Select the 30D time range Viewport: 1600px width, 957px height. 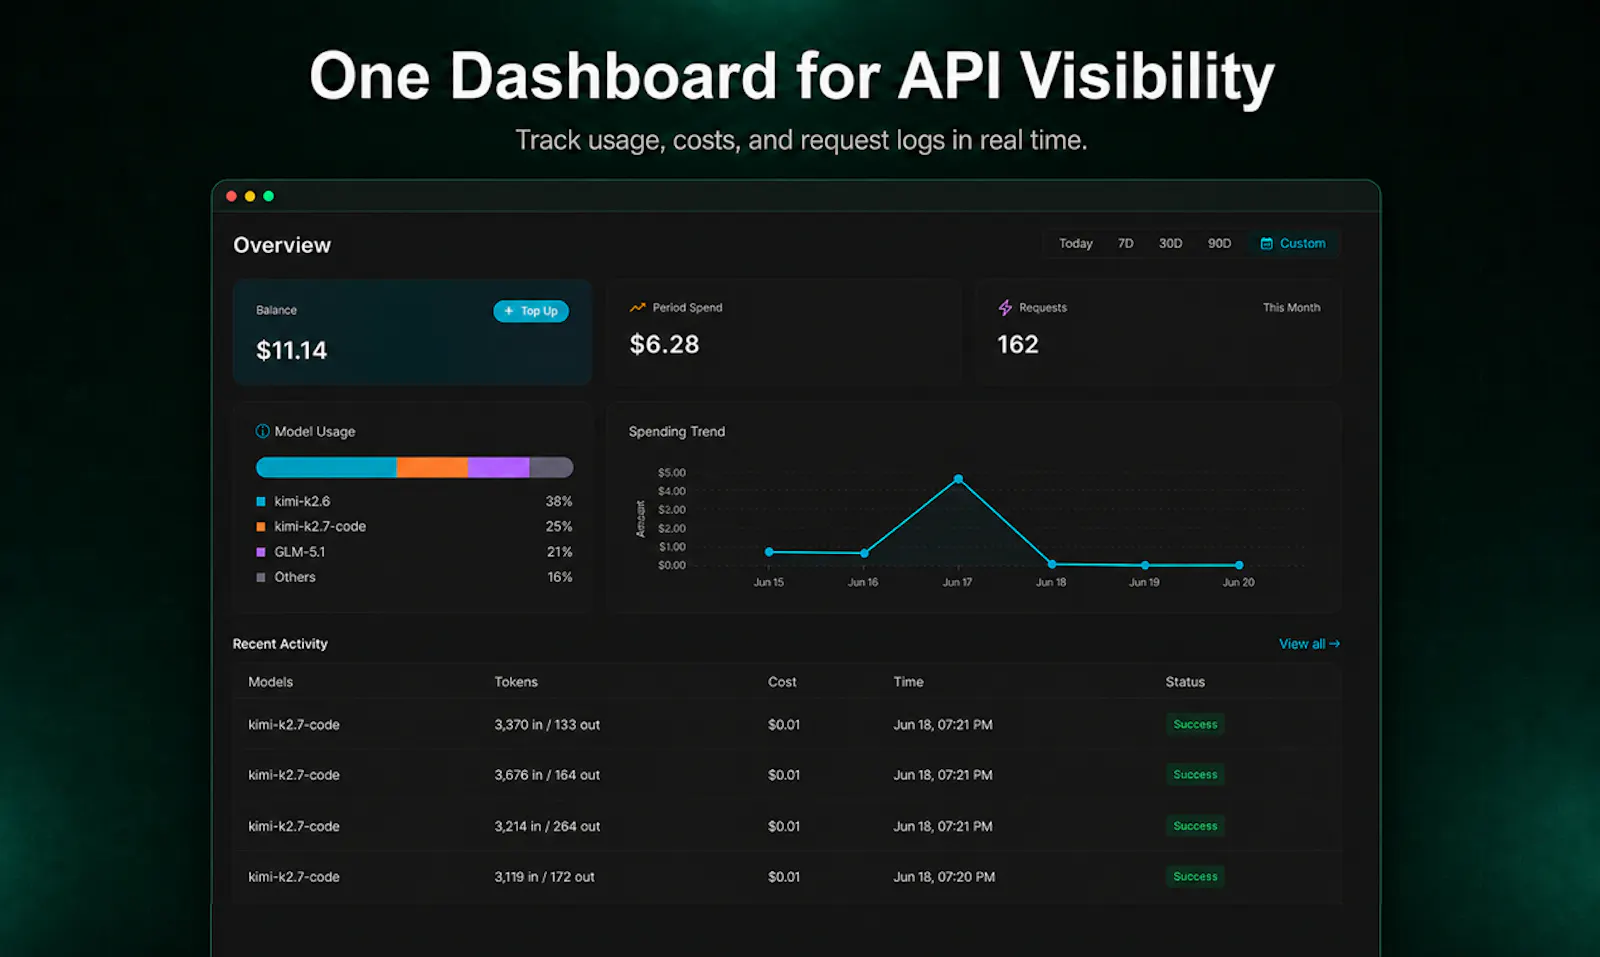[x=1170, y=243]
